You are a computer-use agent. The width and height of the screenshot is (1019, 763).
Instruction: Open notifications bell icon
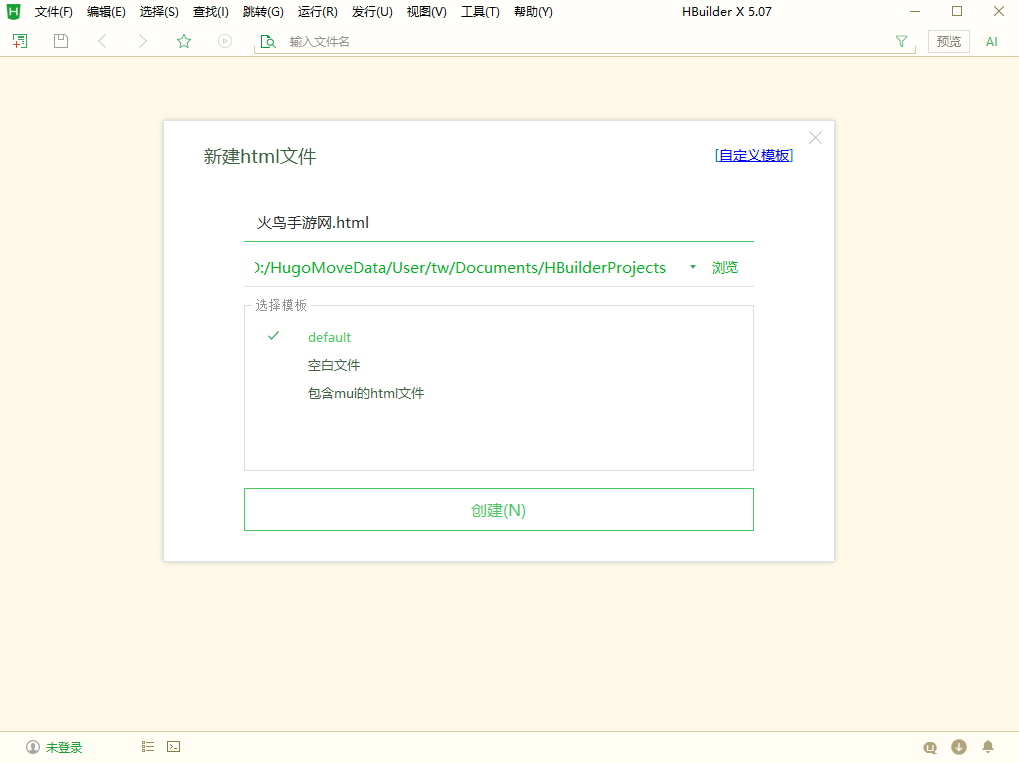tap(988, 747)
